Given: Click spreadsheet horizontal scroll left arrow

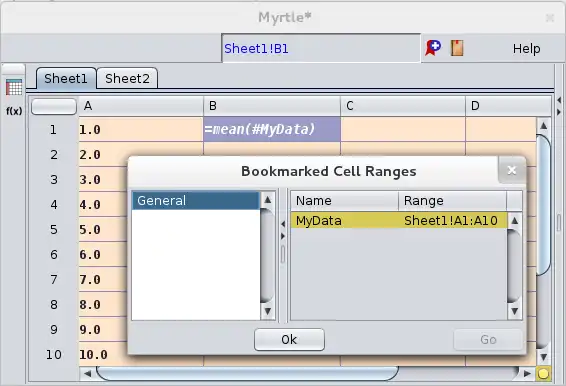Looking at the screenshot, I should pos(87,373).
